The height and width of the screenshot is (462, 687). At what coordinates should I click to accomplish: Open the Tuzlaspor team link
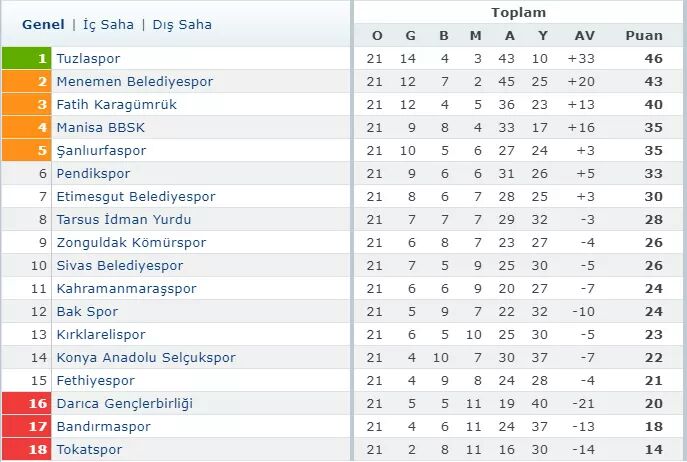pyautogui.click(x=89, y=58)
